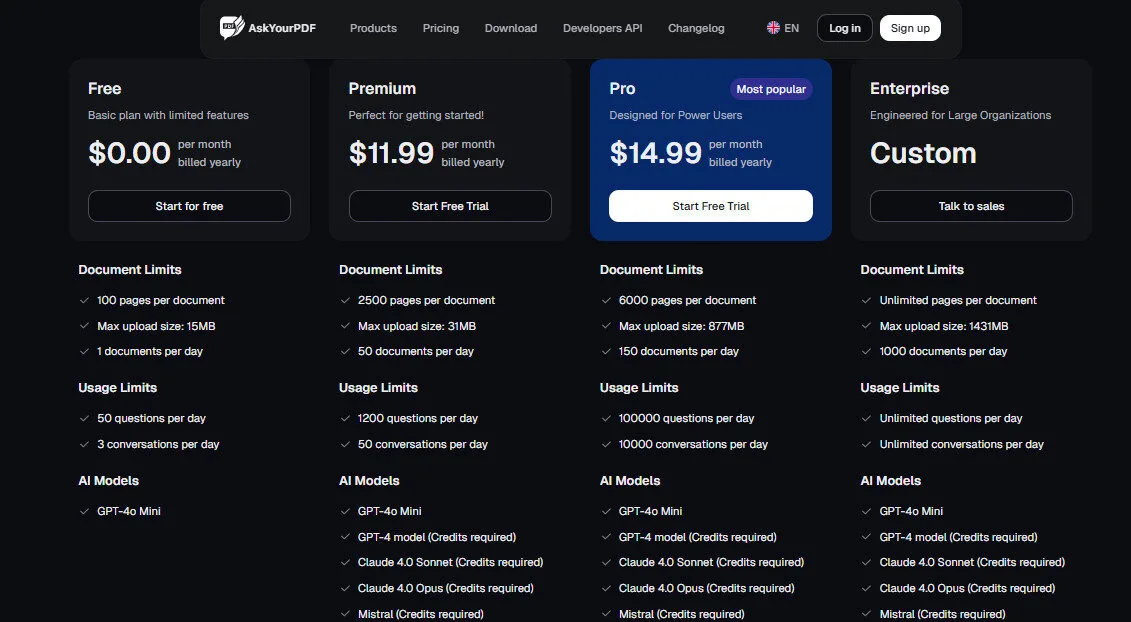
Task: Click the Most popular badge
Action: 771,88
